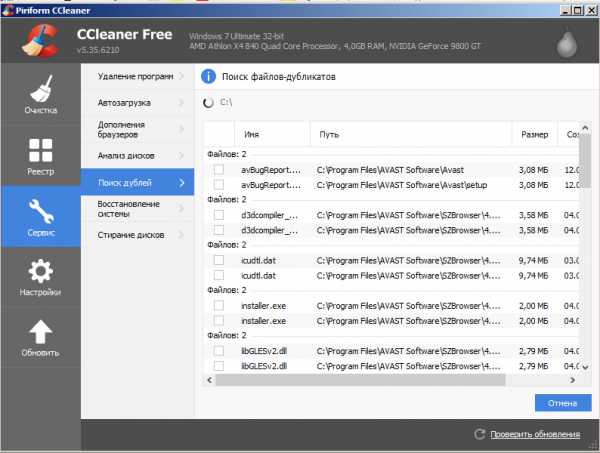The height and width of the screenshot is (453, 600).
Task: Open the Очистка cleaner section
Action: click(x=41, y=94)
